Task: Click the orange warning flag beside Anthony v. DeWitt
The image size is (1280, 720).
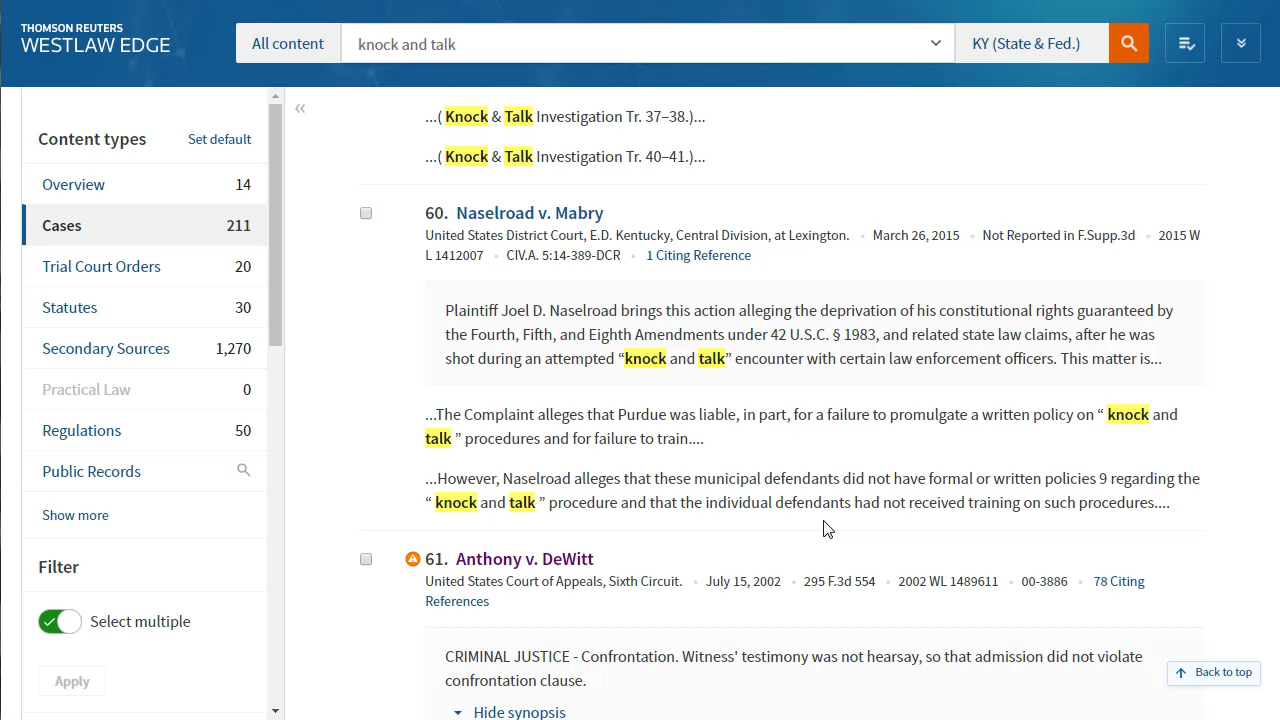Action: pyautogui.click(x=413, y=559)
